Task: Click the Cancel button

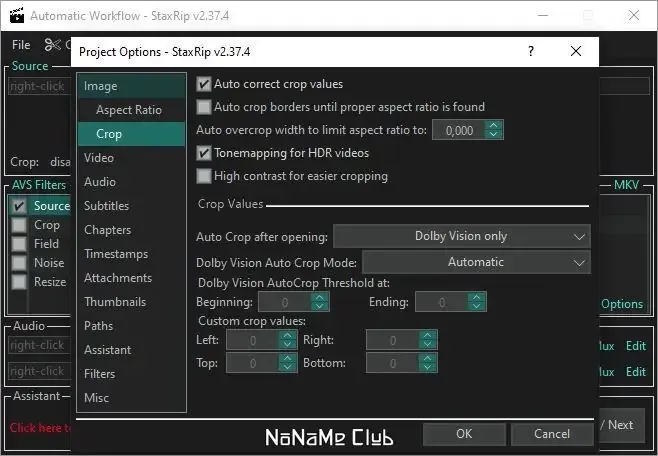Action: click(x=552, y=434)
